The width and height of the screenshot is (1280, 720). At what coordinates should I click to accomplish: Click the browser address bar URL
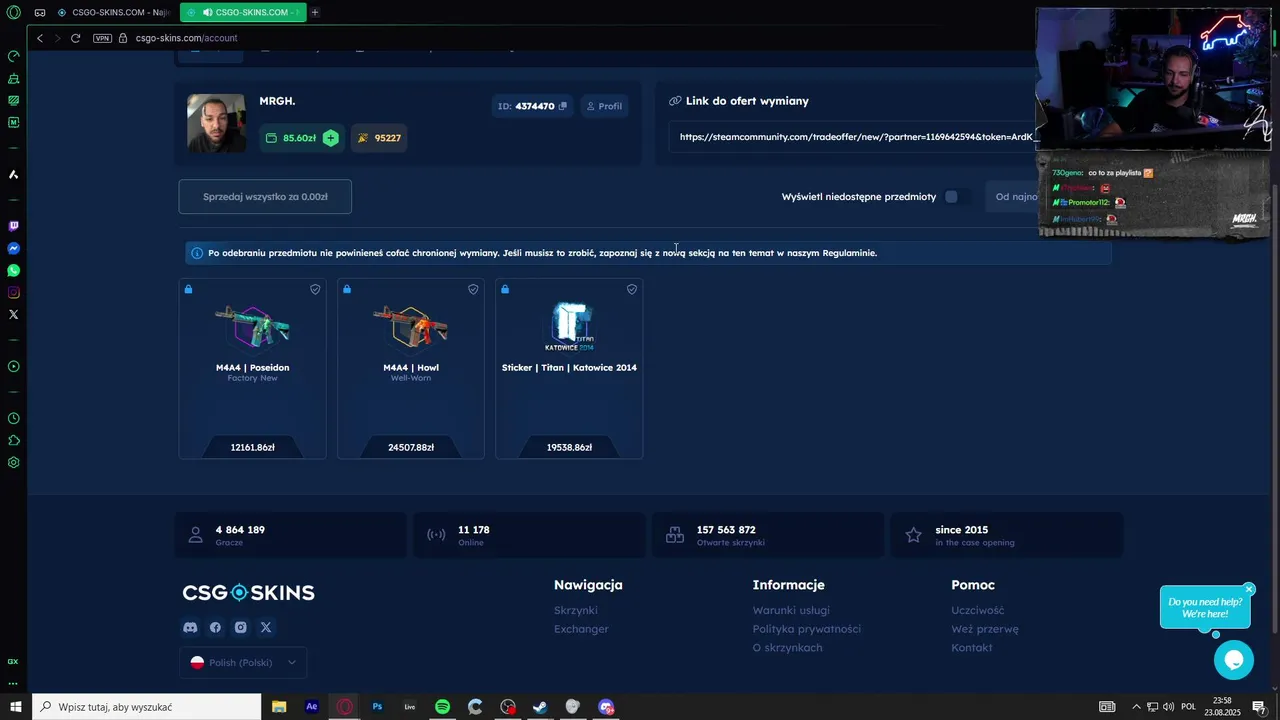coord(187,38)
